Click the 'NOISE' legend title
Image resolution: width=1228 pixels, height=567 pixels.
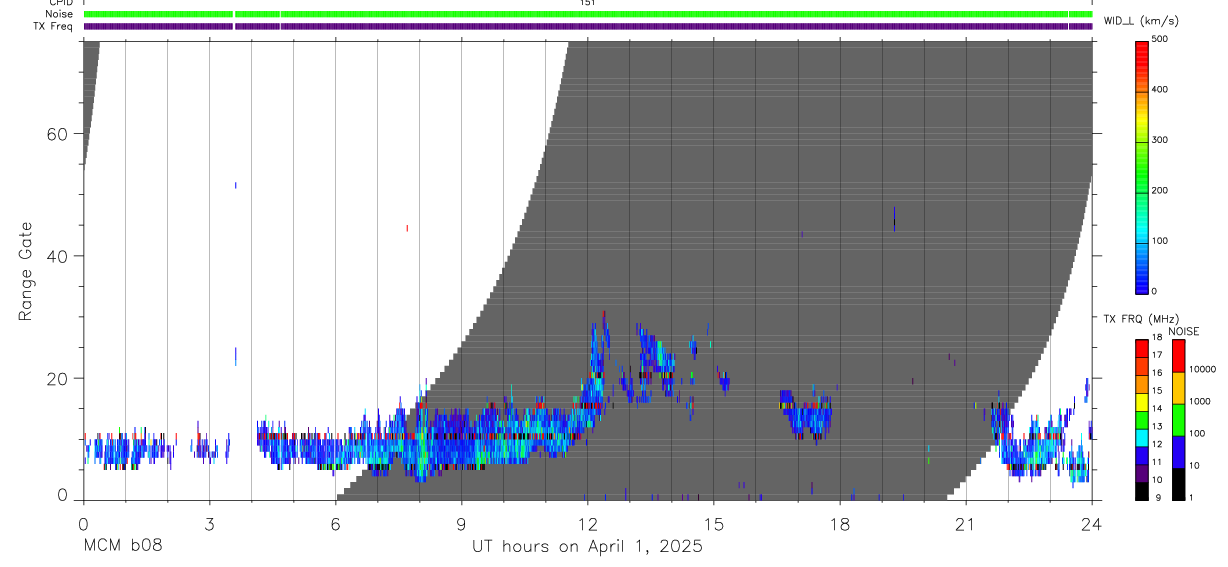(1184, 331)
